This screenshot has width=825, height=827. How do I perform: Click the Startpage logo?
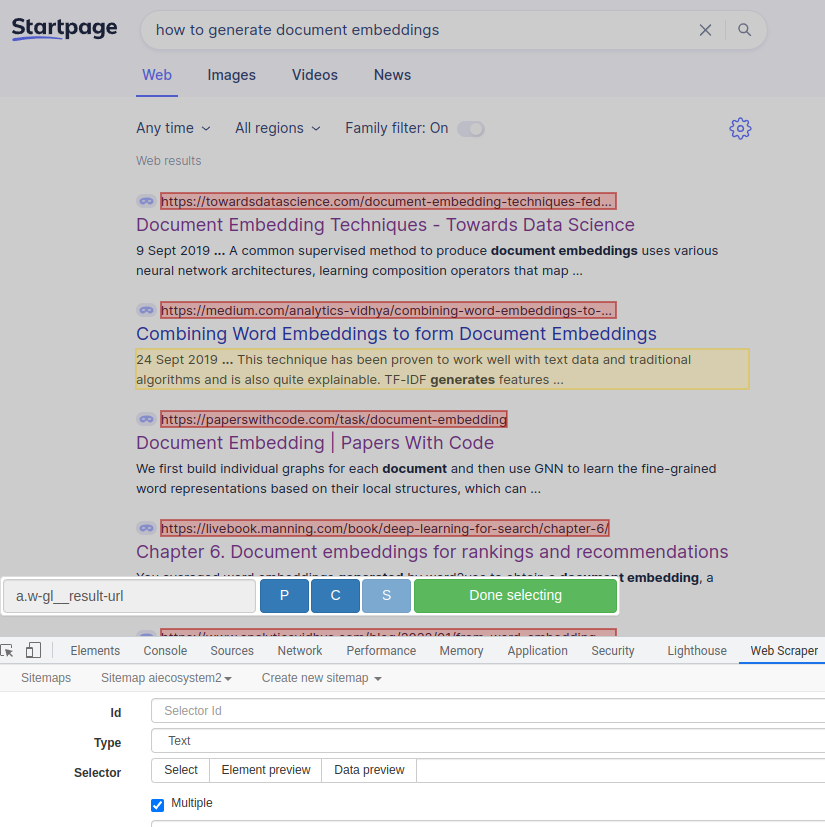pos(64,28)
